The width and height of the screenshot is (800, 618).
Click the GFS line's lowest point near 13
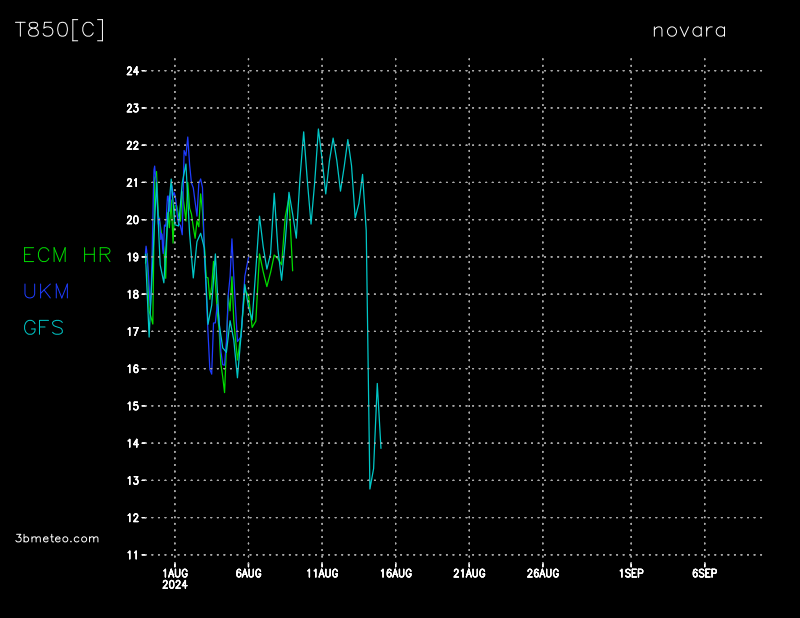(370, 488)
